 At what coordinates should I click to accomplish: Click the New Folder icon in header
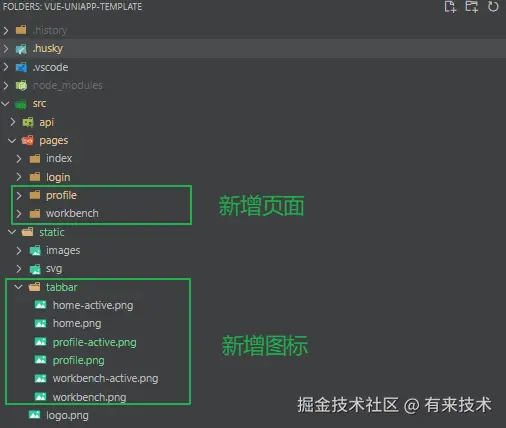pos(472,7)
